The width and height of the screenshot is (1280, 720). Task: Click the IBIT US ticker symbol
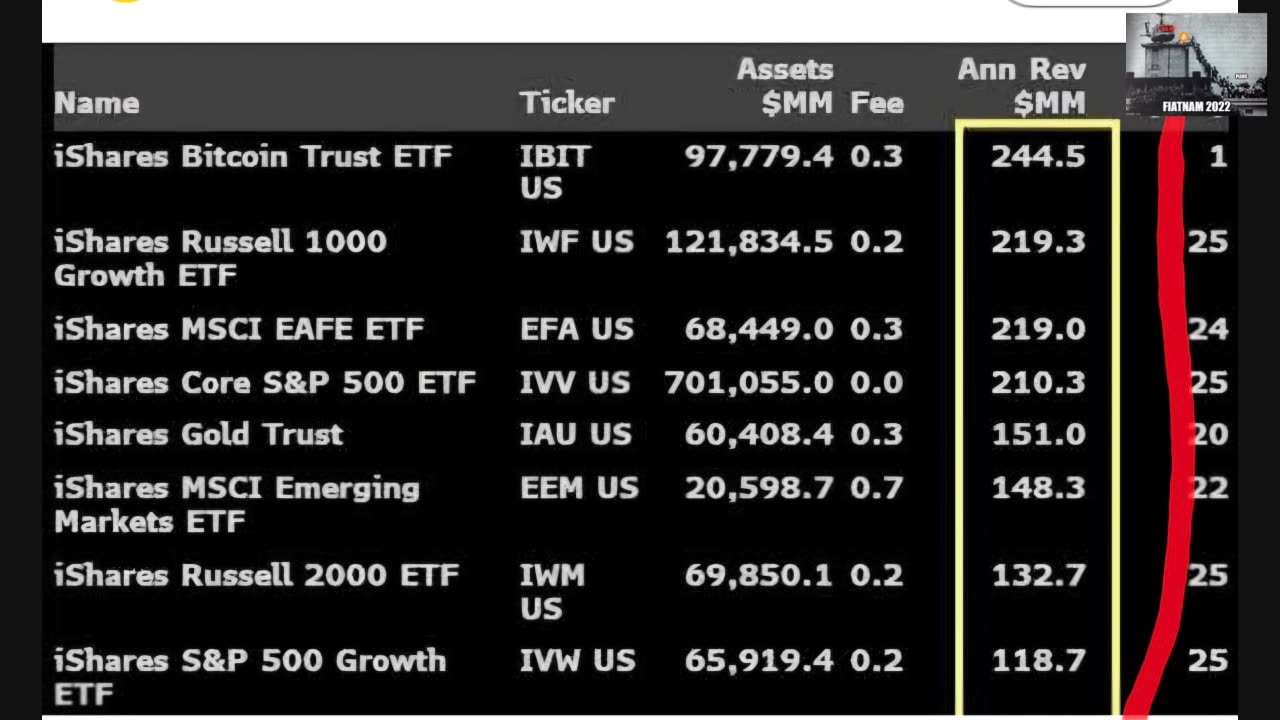tap(556, 172)
